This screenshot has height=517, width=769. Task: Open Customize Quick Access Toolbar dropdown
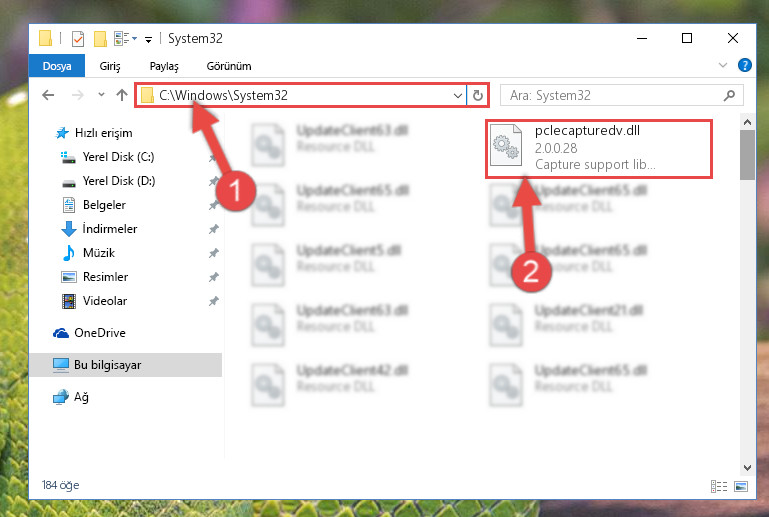[148, 39]
